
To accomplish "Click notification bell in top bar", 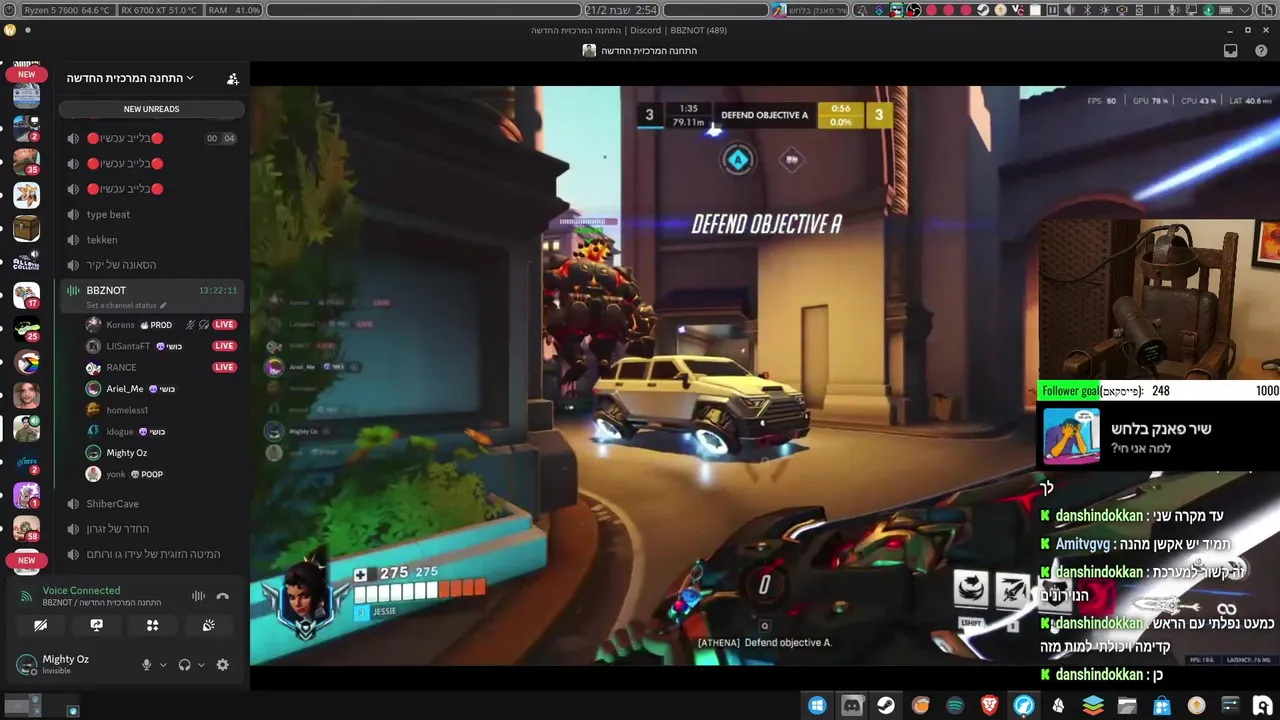I will (862, 10).
